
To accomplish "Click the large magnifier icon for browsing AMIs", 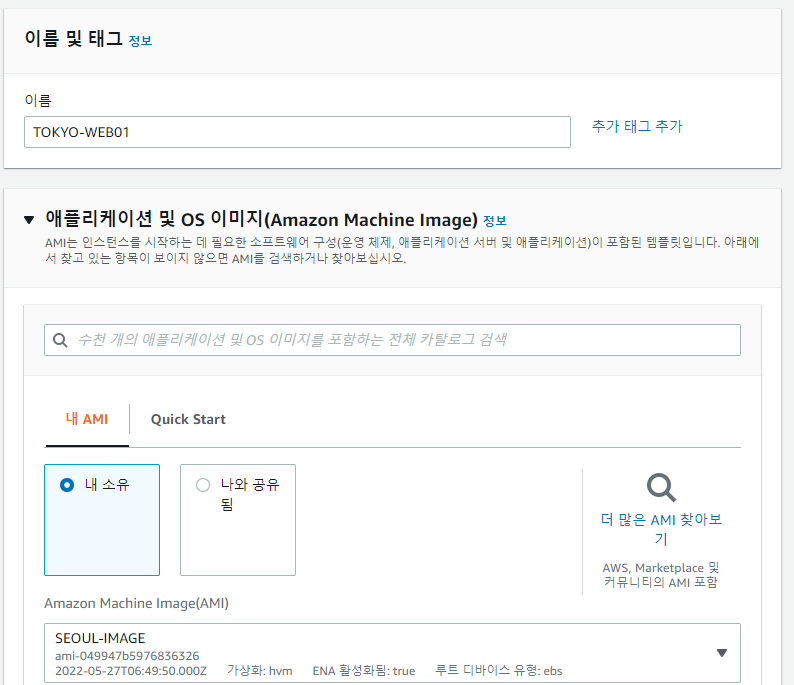I will pyautogui.click(x=661, y=488).
